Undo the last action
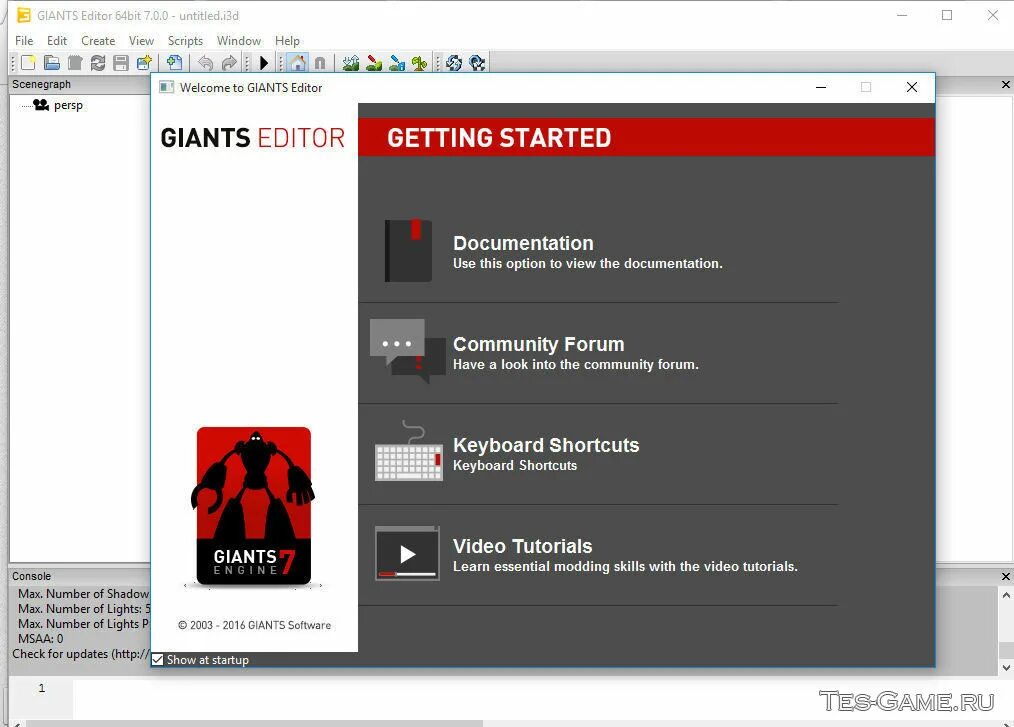 click(x=206, y=63)
